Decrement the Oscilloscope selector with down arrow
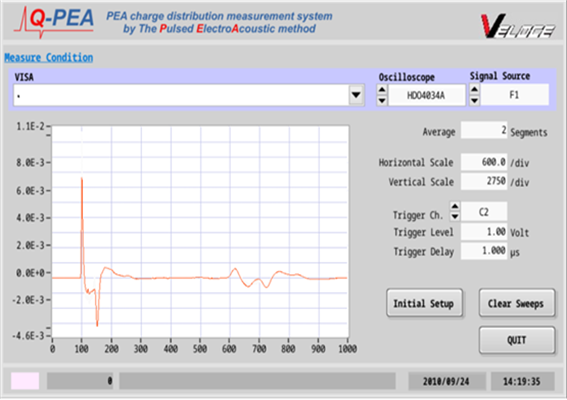 [x=382, y=101]
